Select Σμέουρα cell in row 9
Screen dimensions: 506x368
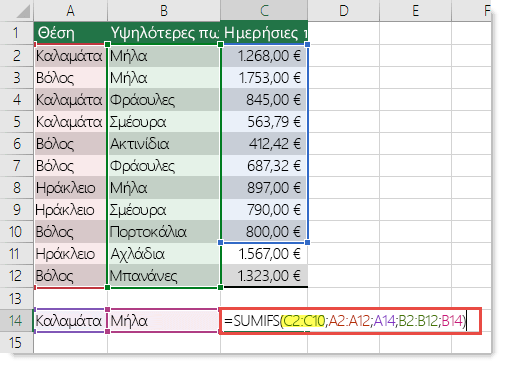click(x=164, y=210)
